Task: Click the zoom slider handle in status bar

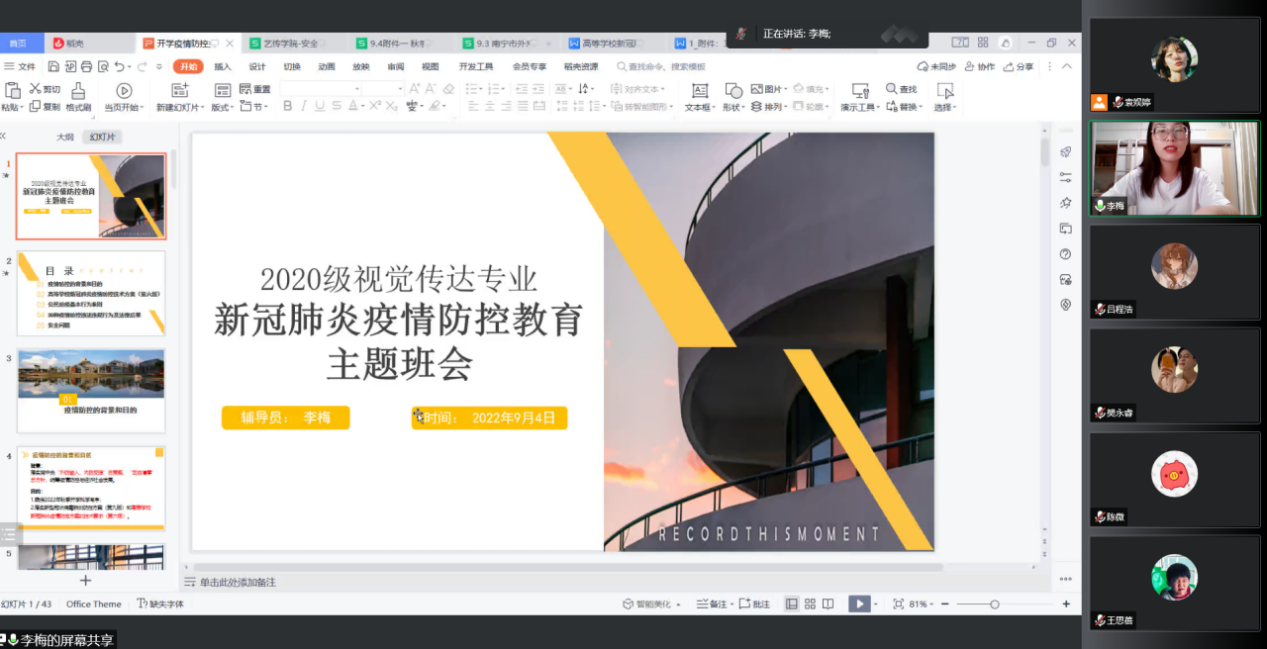Action: click(994, 604)
